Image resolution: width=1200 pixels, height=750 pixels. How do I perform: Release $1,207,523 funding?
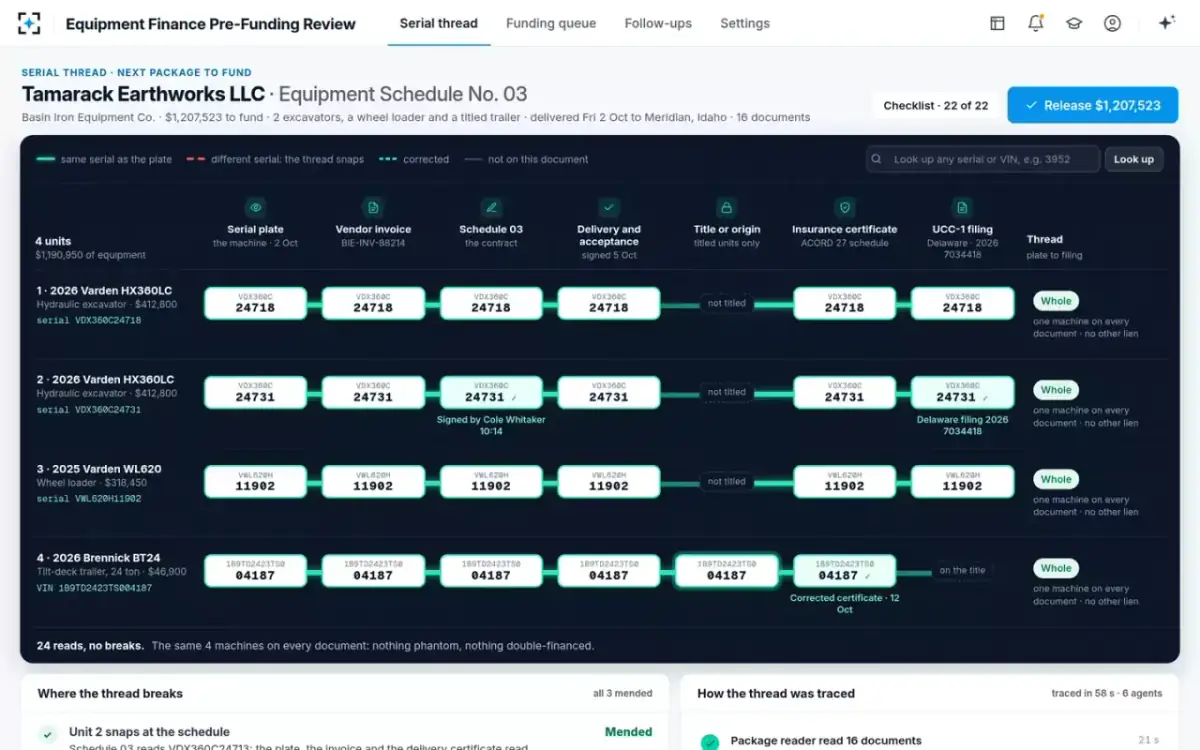(1093, 105)
